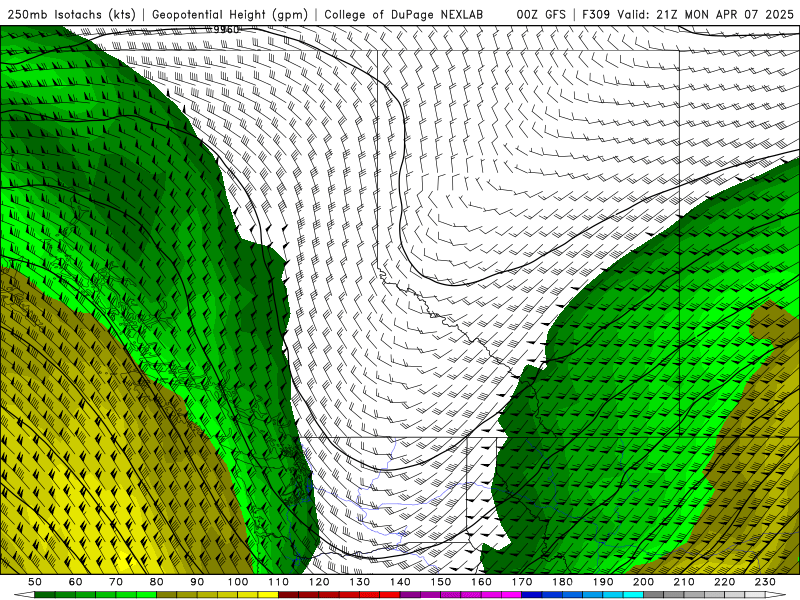Click the '140' color bar label

coord(400,582)
